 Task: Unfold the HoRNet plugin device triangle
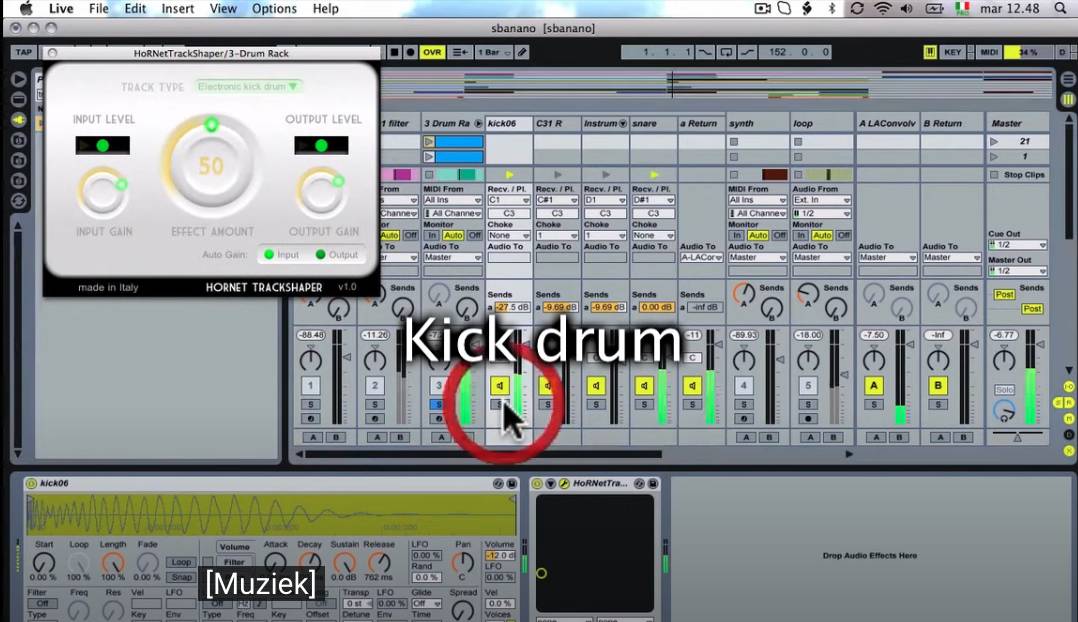pyautogui.click(x=550, y=484)
